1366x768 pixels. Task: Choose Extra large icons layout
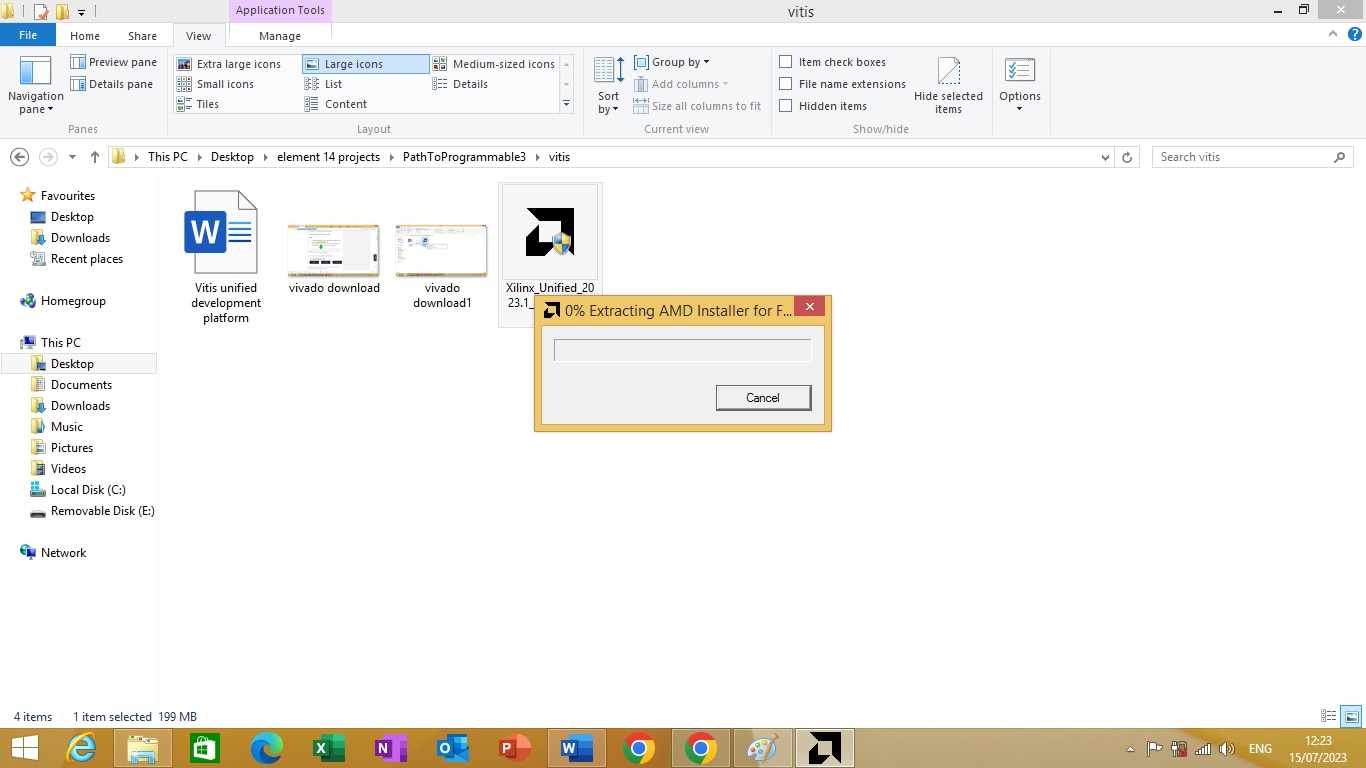point(229,64)
